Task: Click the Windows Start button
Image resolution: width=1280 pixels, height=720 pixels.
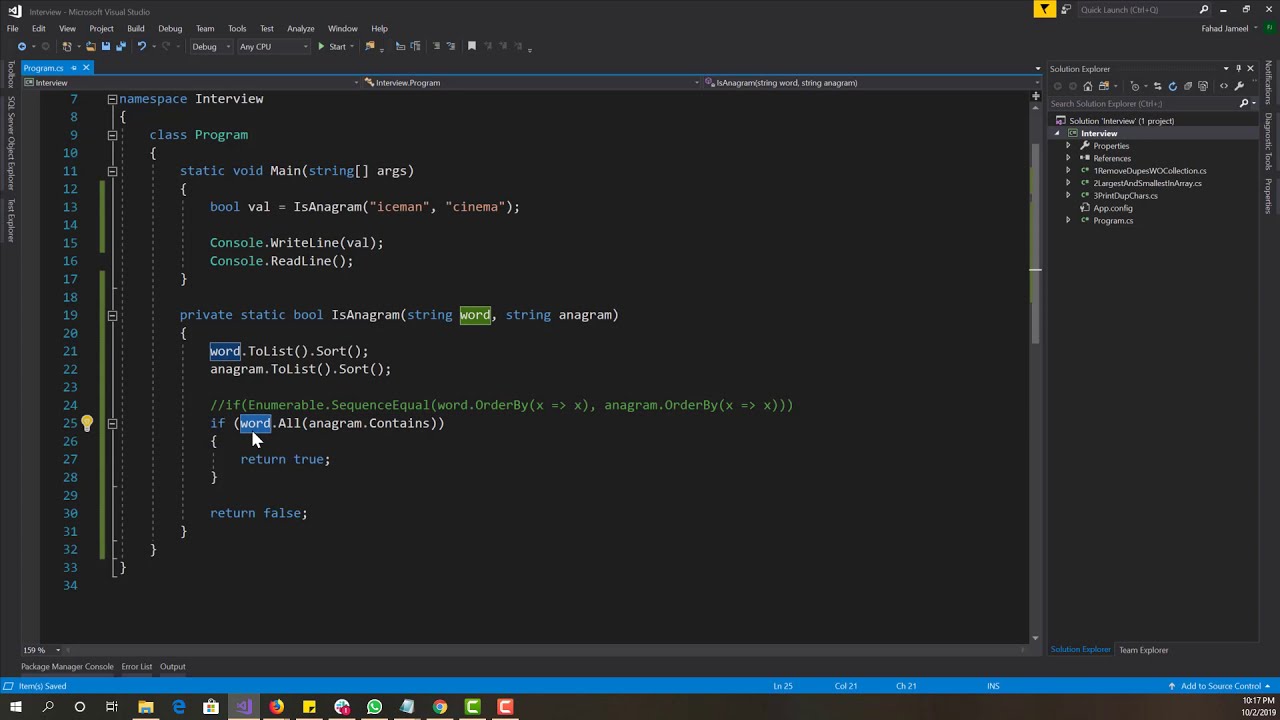Action: click(x=15, y=707)
